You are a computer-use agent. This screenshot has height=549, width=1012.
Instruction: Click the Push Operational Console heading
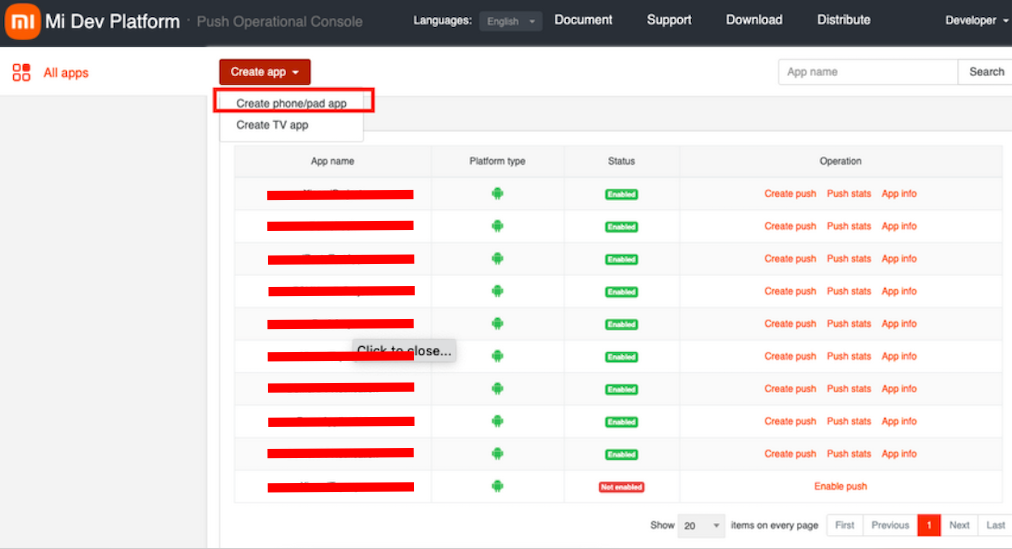[x=279, y=21]
